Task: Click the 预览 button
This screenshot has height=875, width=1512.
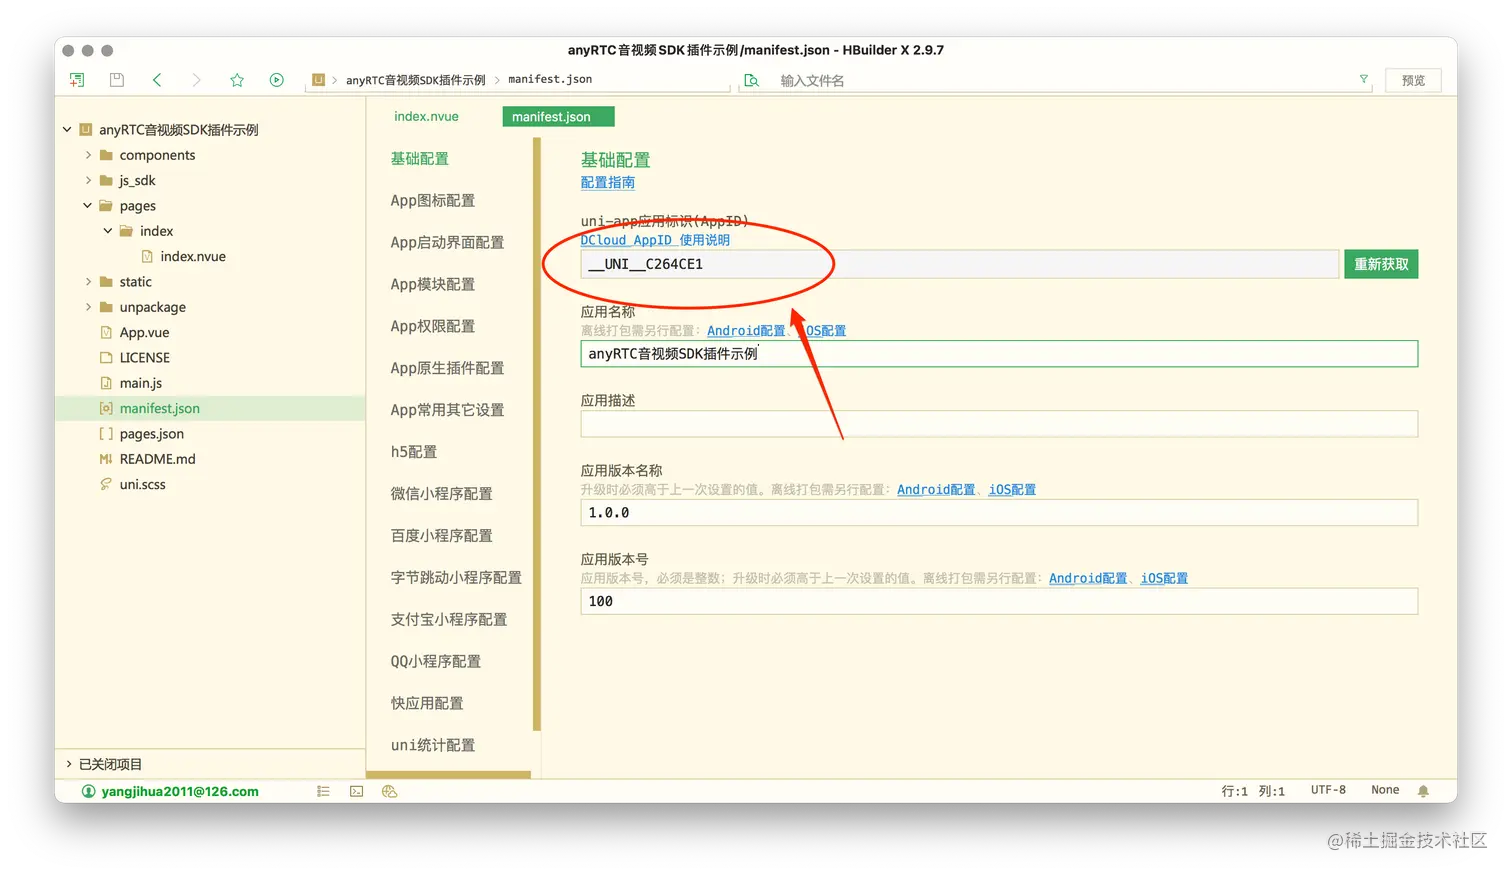Action: 1413,80
